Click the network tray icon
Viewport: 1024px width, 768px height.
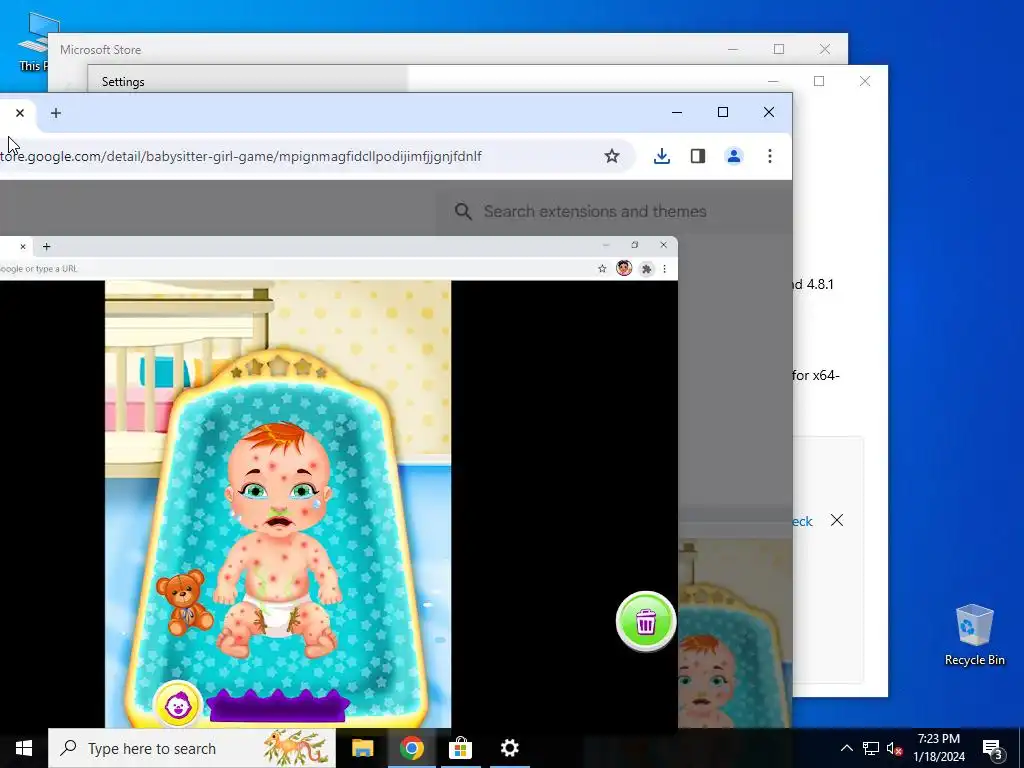(x=871, y=748)
